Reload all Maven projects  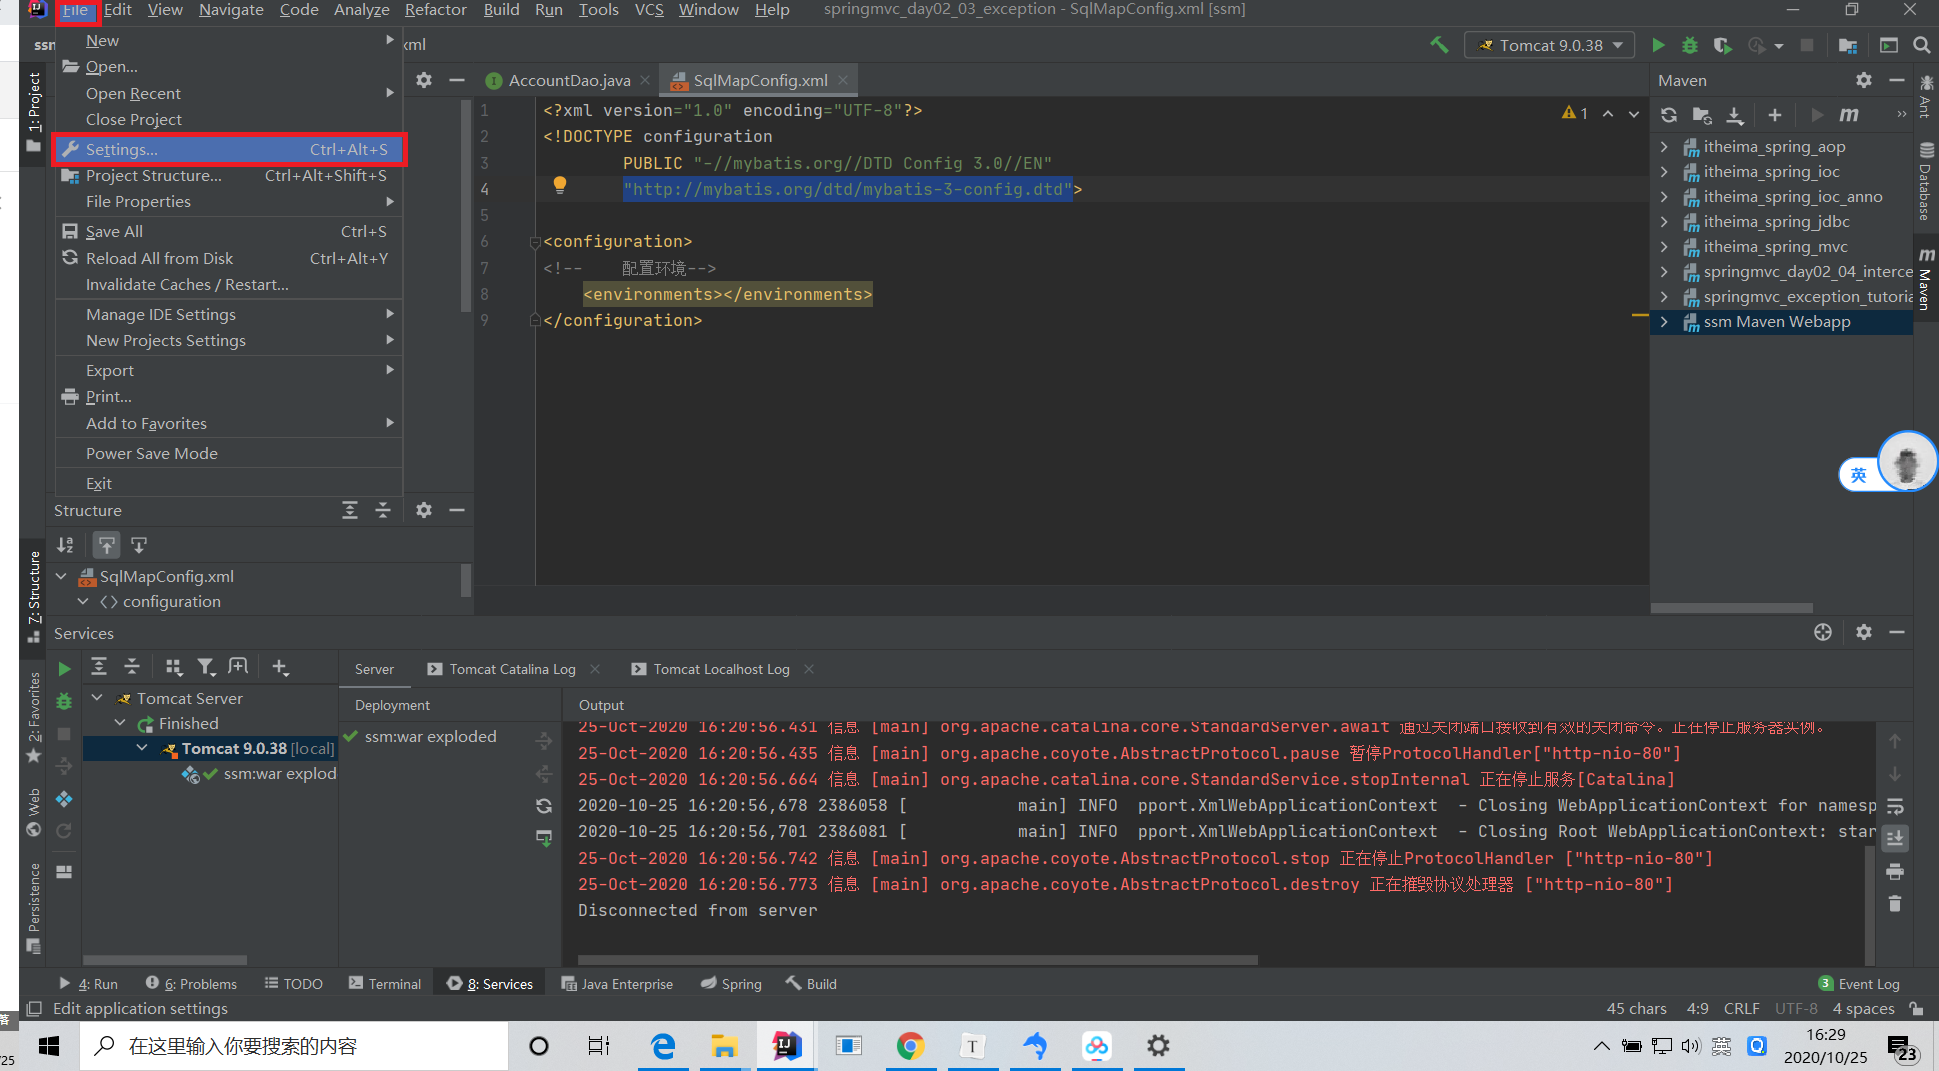pyautogui.click(x=1668, y=115)
